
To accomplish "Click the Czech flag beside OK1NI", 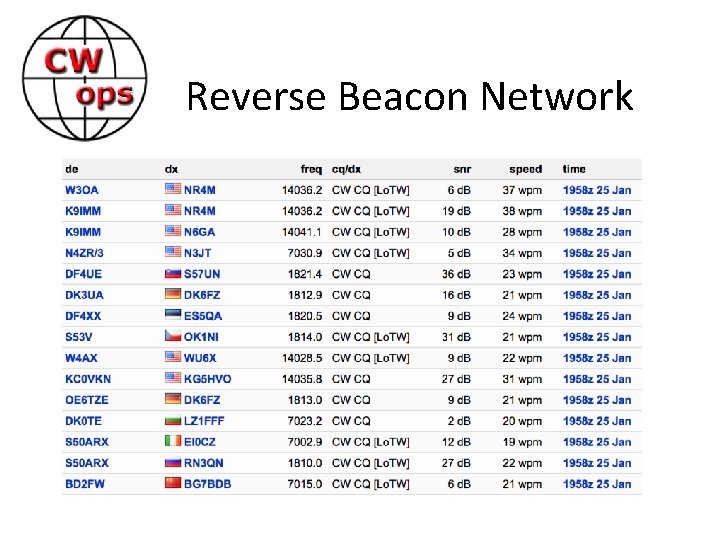I will click(x=173, y=336).
